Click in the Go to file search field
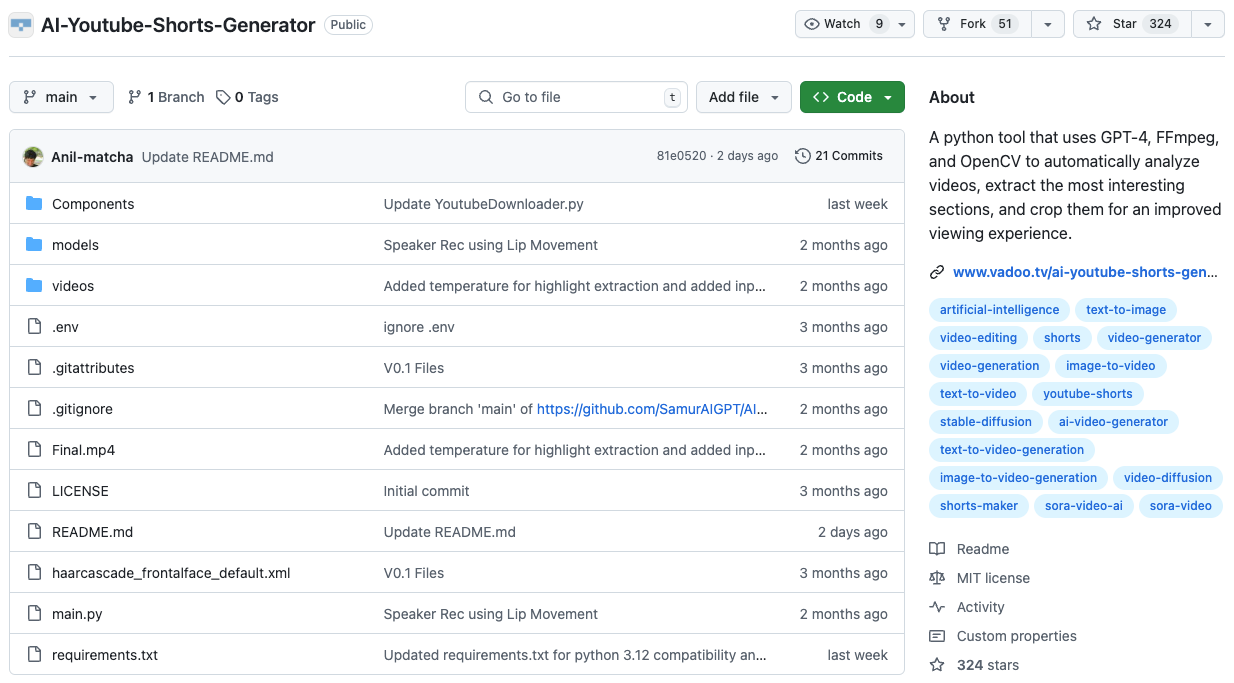The image size is (1234, 683). click(577, 97)
